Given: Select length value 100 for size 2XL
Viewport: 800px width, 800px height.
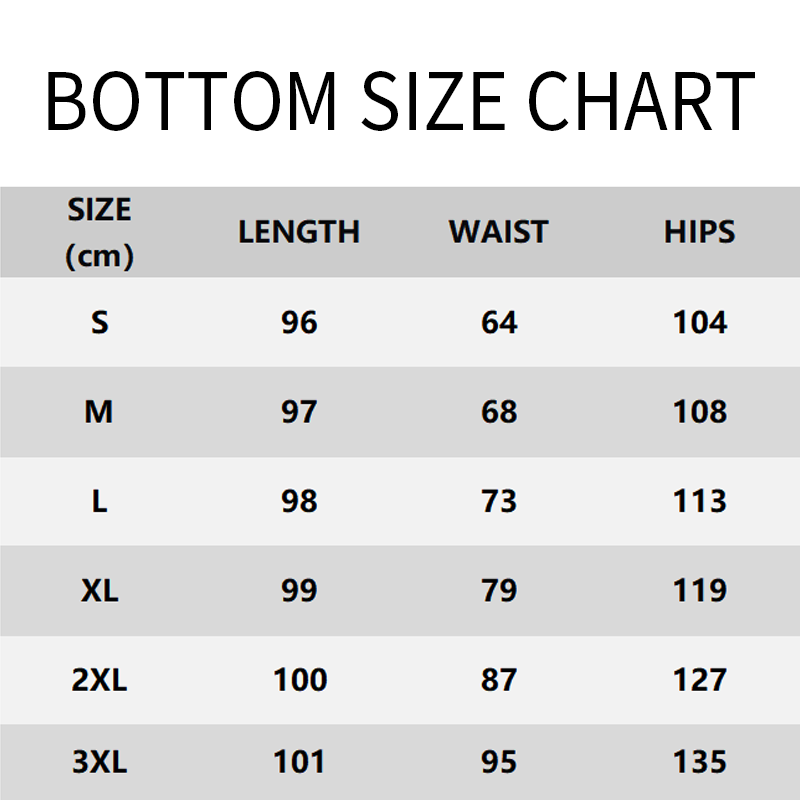Looking at the screenshot, I should [300, 680].
